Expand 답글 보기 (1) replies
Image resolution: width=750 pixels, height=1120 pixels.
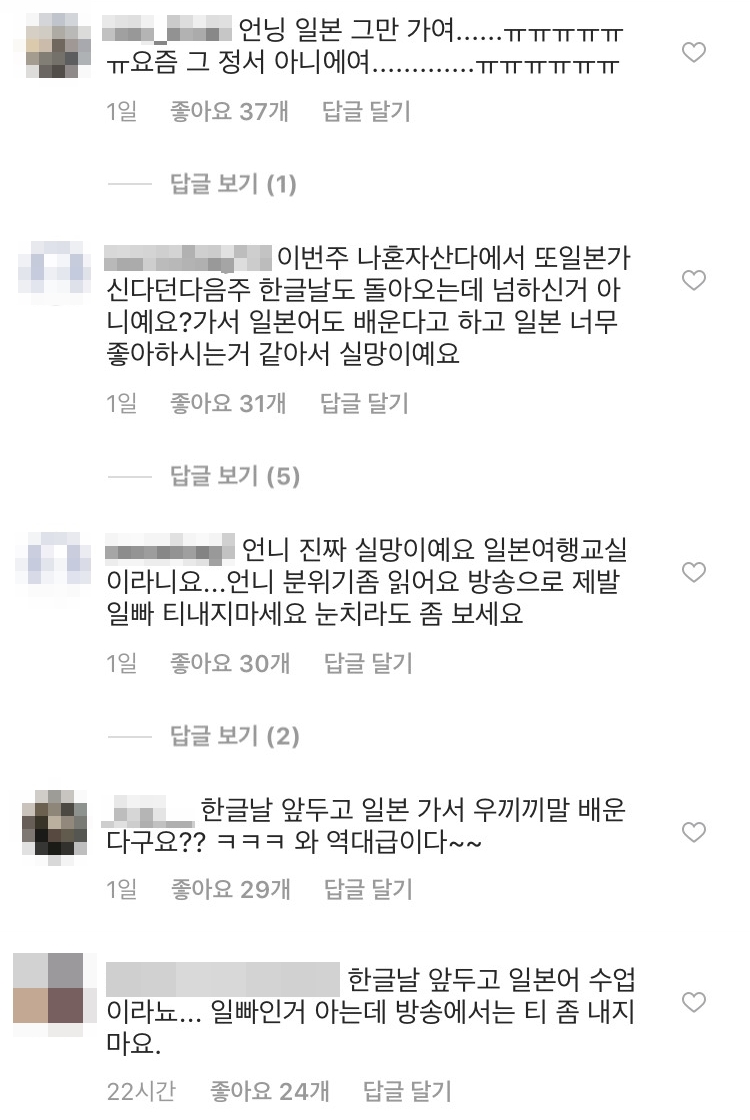(x=233, y=184)
